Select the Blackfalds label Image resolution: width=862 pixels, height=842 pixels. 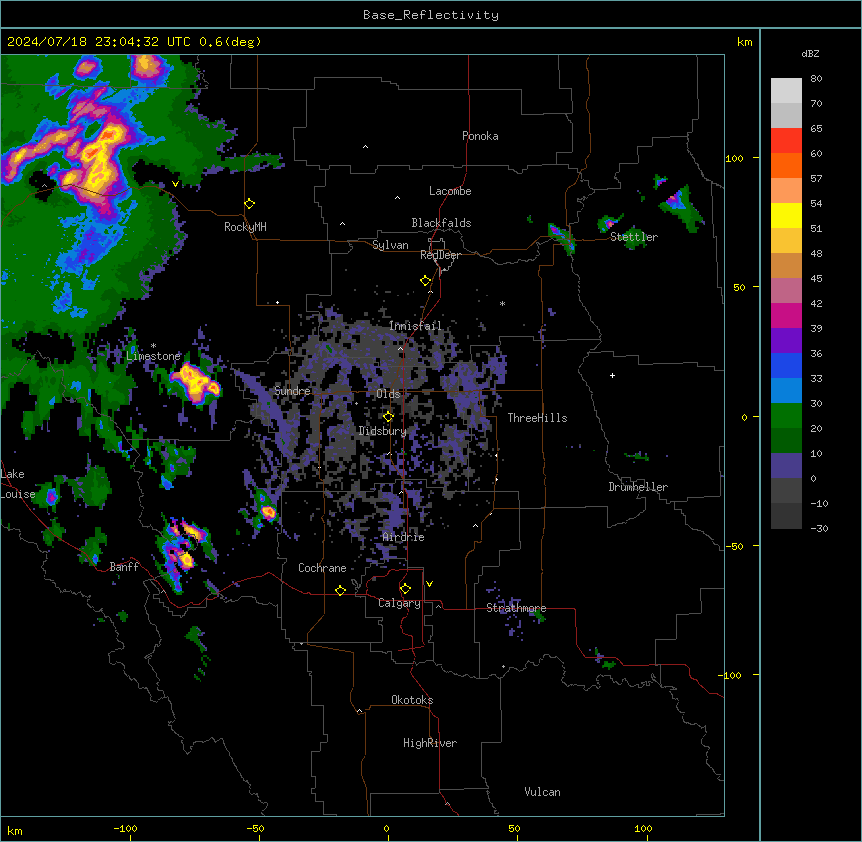tap(441, 223)
